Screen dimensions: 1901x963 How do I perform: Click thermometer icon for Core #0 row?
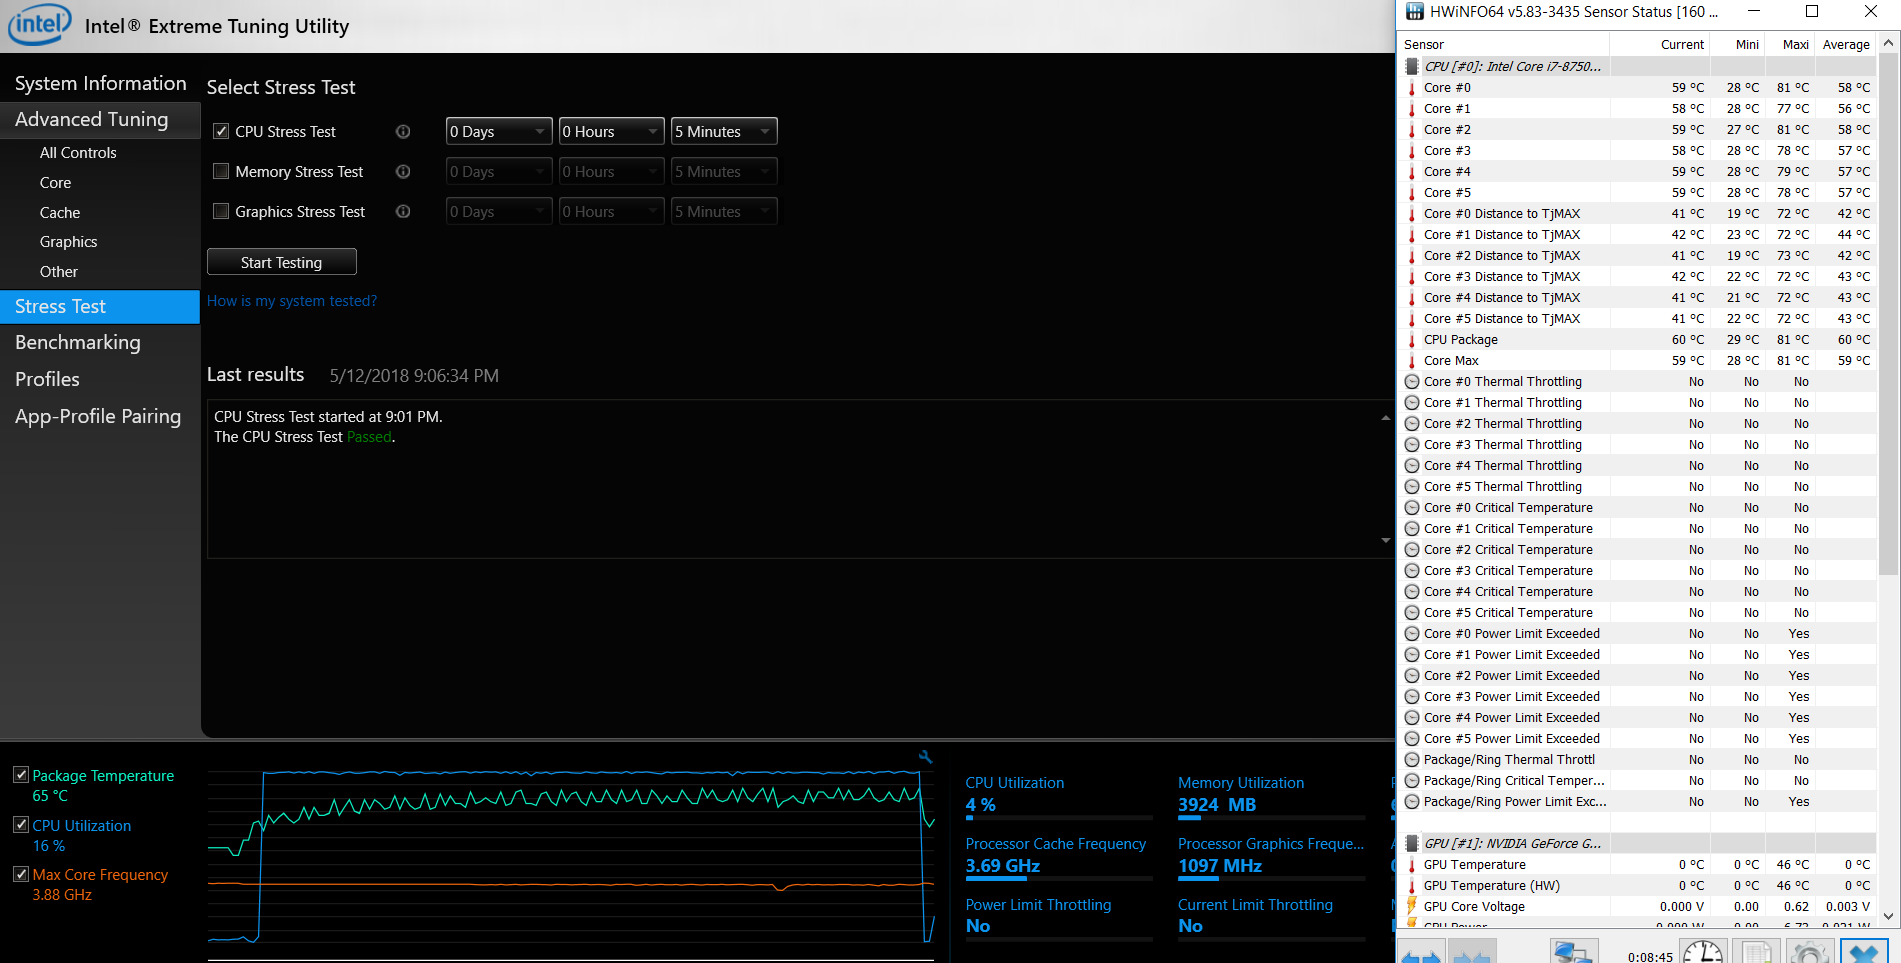coord(1412,88)
